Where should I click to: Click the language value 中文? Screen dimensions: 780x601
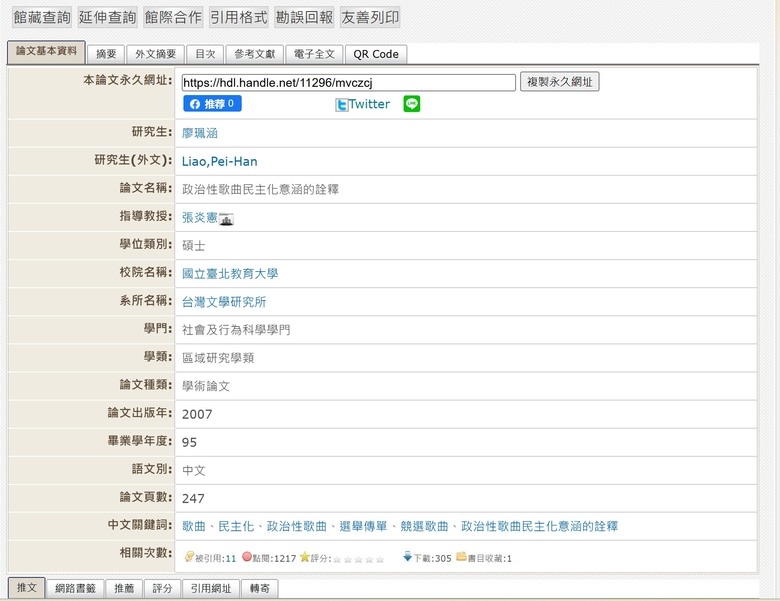pyautogui.click(x=194, y=471)
